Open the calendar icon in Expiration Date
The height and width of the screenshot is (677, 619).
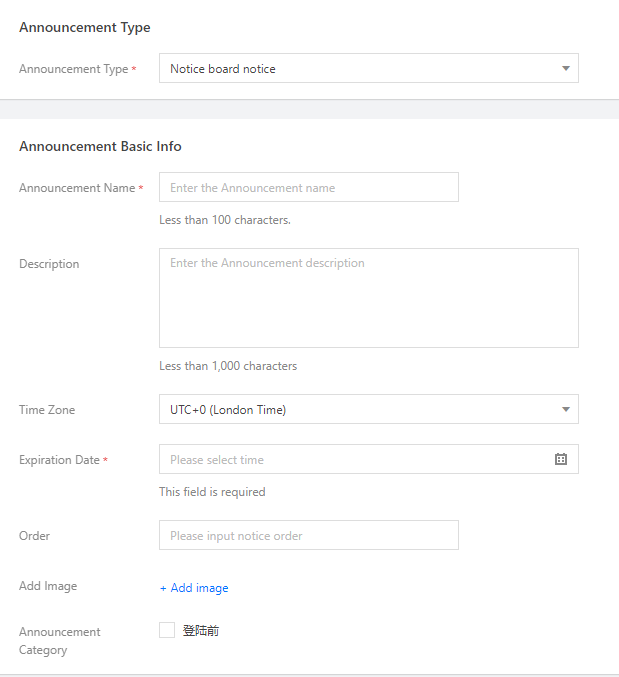point(561,459)
